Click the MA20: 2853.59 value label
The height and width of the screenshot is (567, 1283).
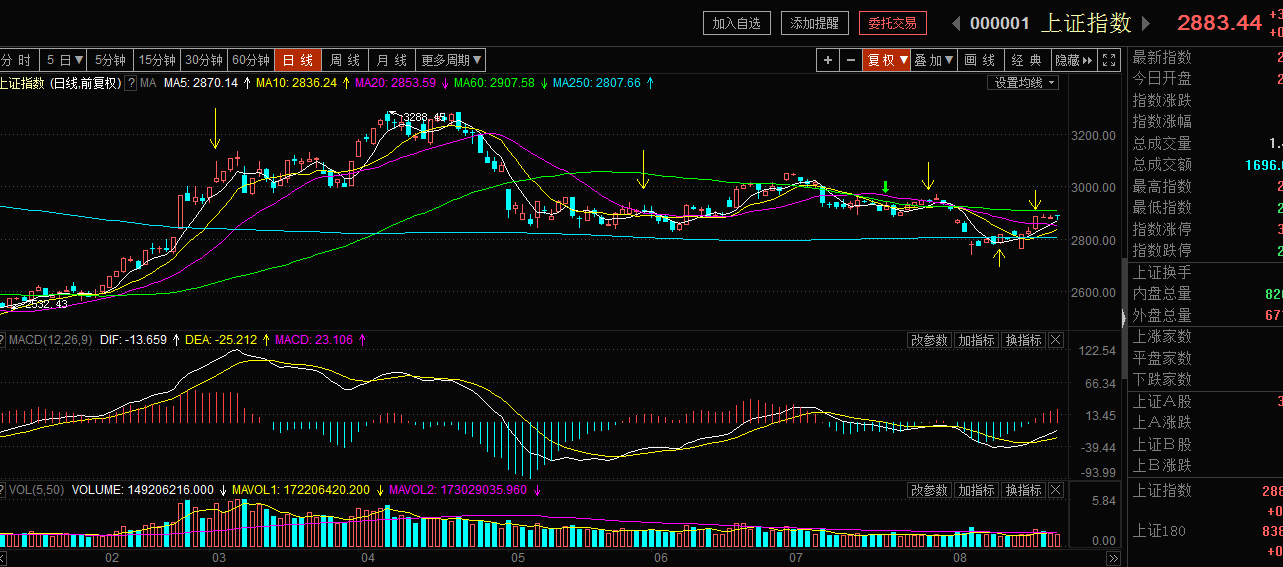[x=395, y=83]
